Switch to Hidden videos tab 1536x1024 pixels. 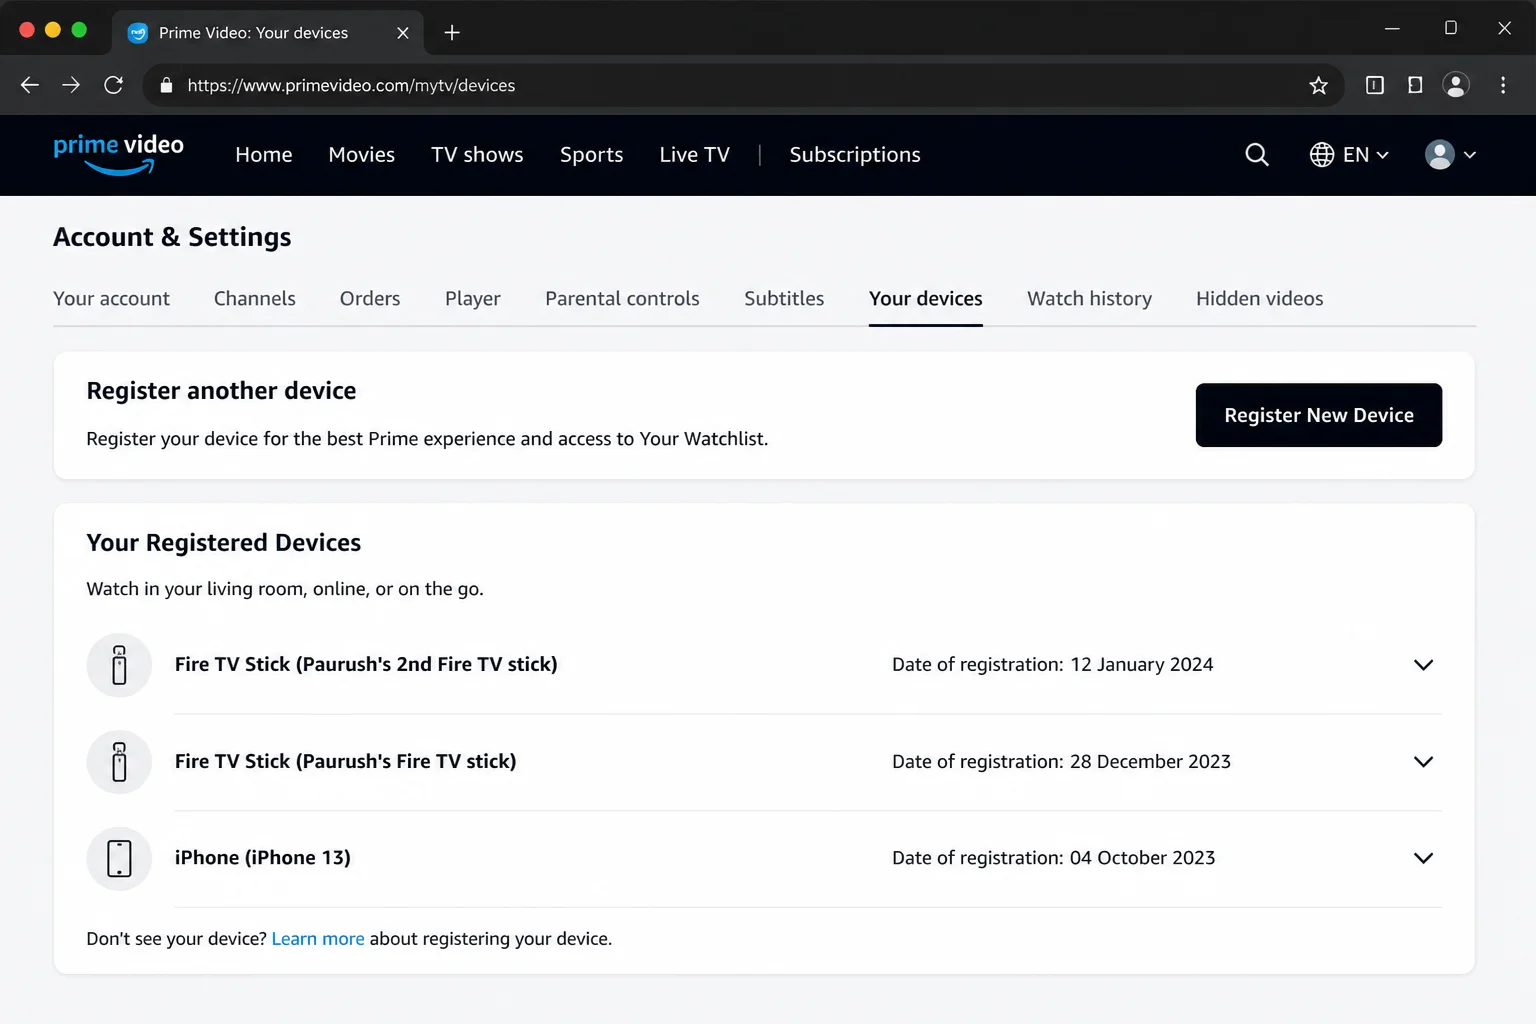(1260, 299)
